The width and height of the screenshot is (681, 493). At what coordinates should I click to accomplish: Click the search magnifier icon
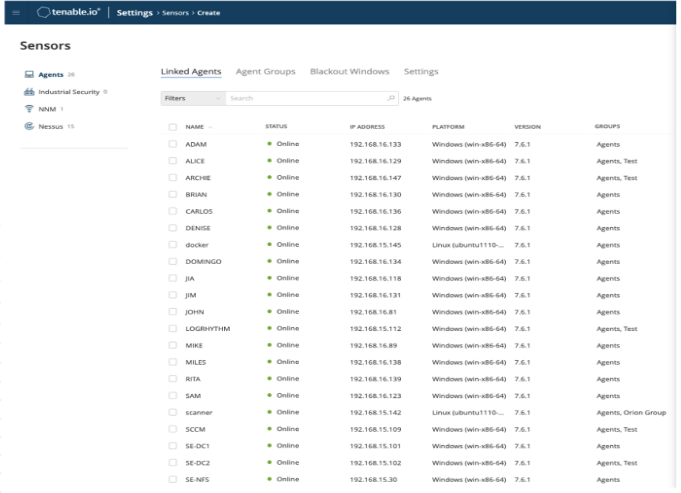coord(391,98)
